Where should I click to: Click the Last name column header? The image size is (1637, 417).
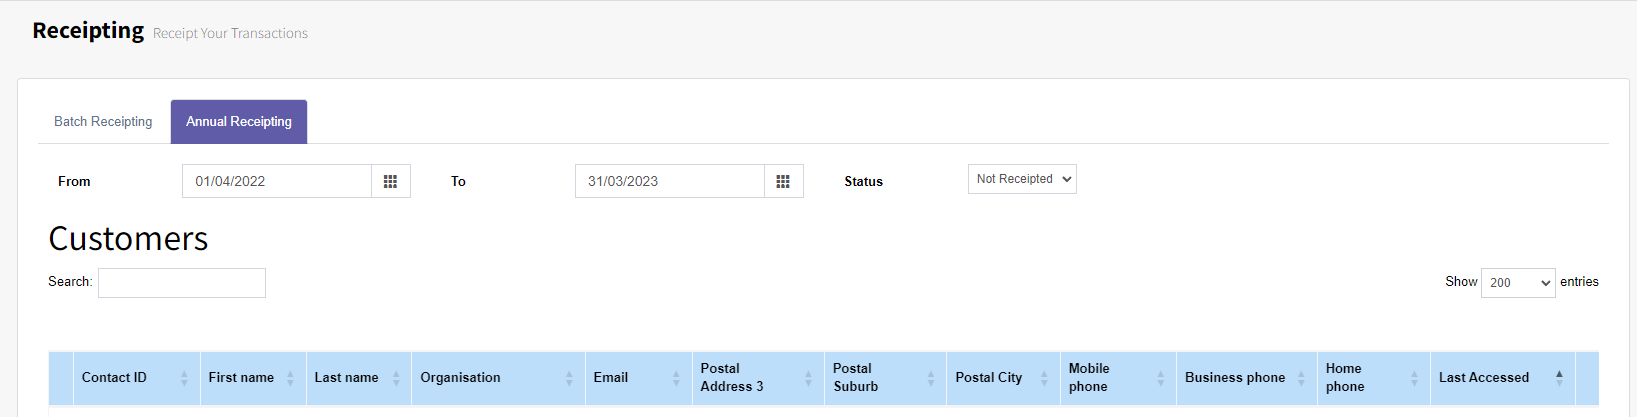359,378
